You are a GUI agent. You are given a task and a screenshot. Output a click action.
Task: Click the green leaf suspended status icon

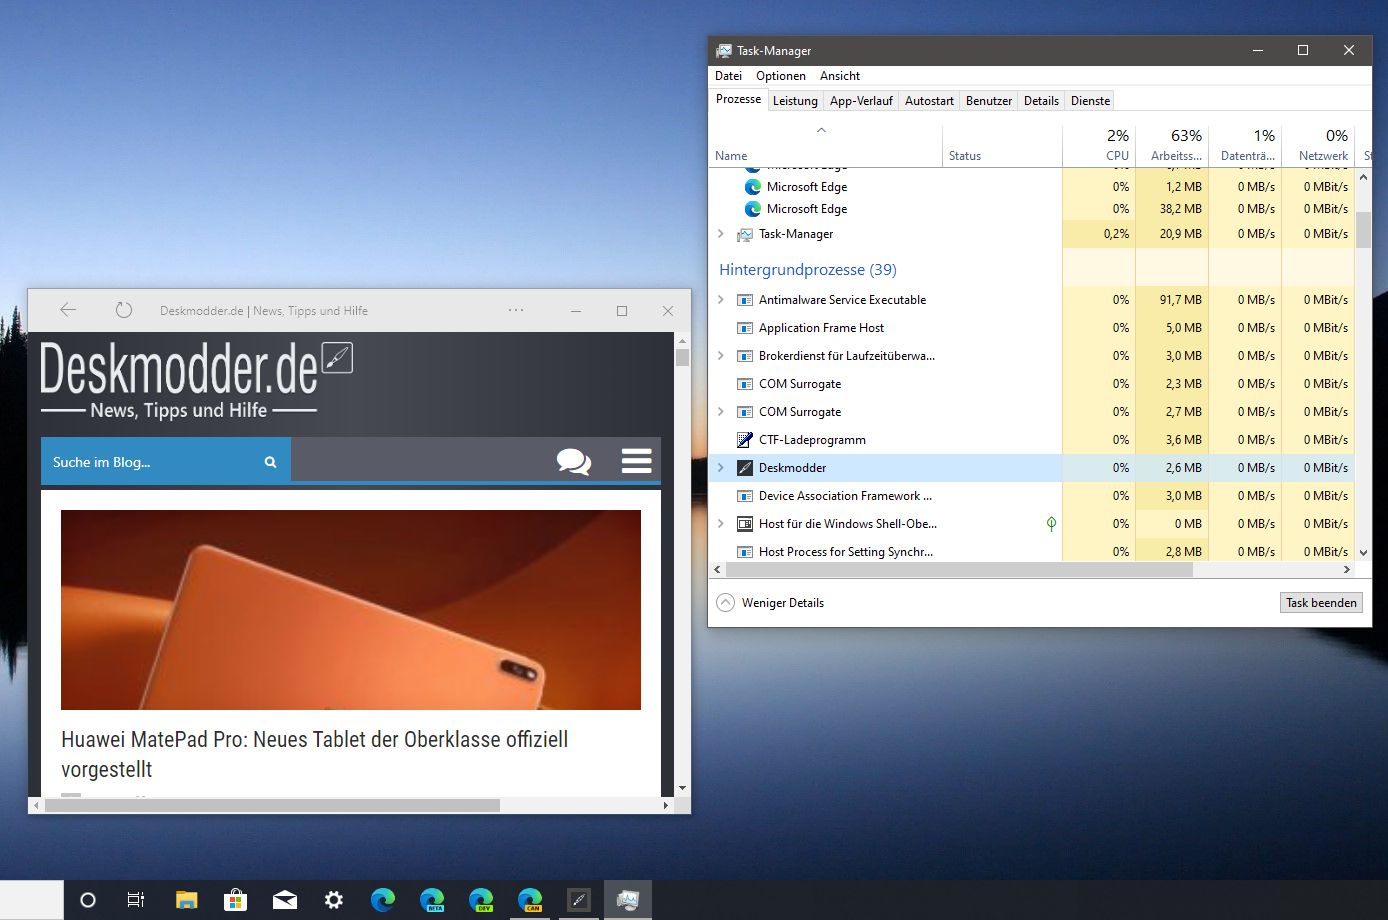click(x=1051, y=524)
